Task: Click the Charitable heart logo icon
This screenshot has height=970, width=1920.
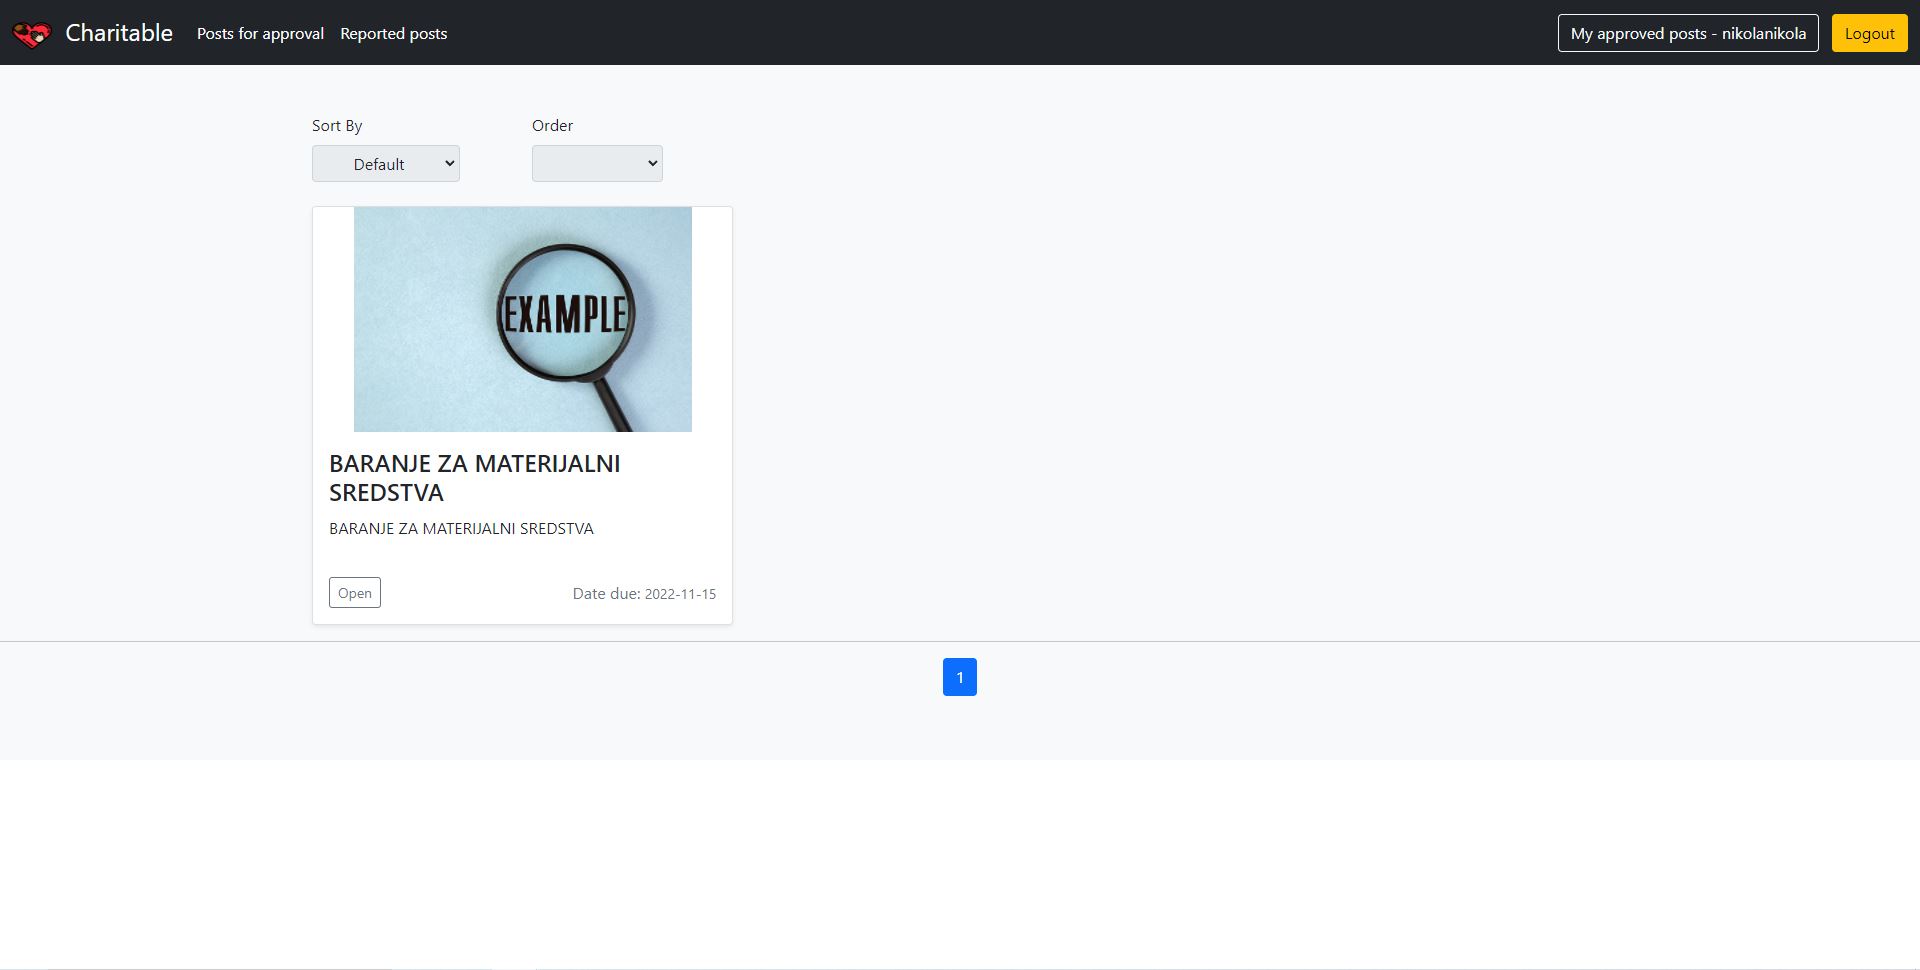Action: click(31, 34)
